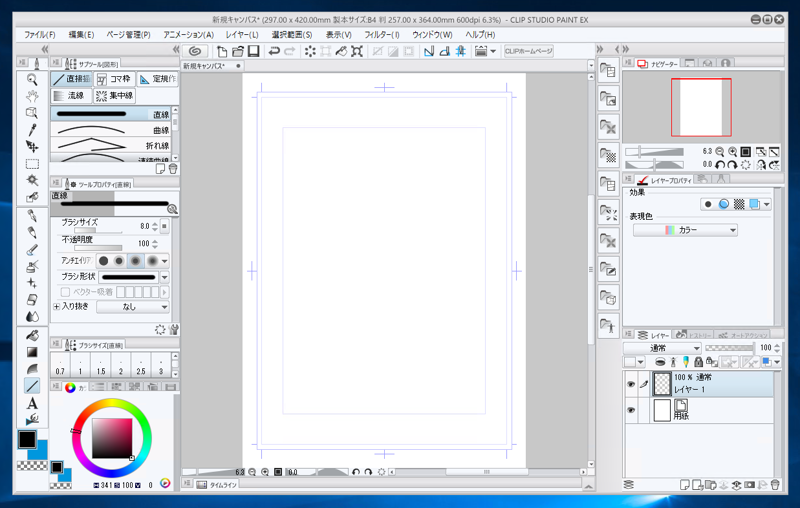The width and height of the screenshot is (800, 508).
Task: Expand the 入り抜き plus expander
Action: click(x=56, y=307)
